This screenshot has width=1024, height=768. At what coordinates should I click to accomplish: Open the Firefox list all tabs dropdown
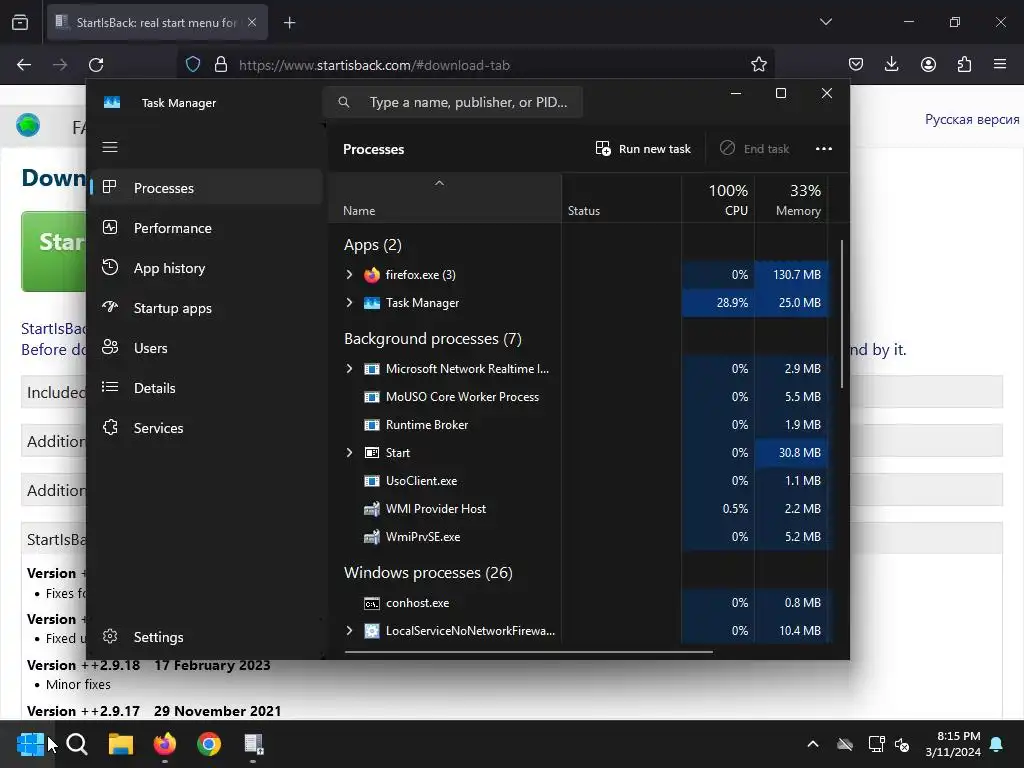(x=825, y=22)
